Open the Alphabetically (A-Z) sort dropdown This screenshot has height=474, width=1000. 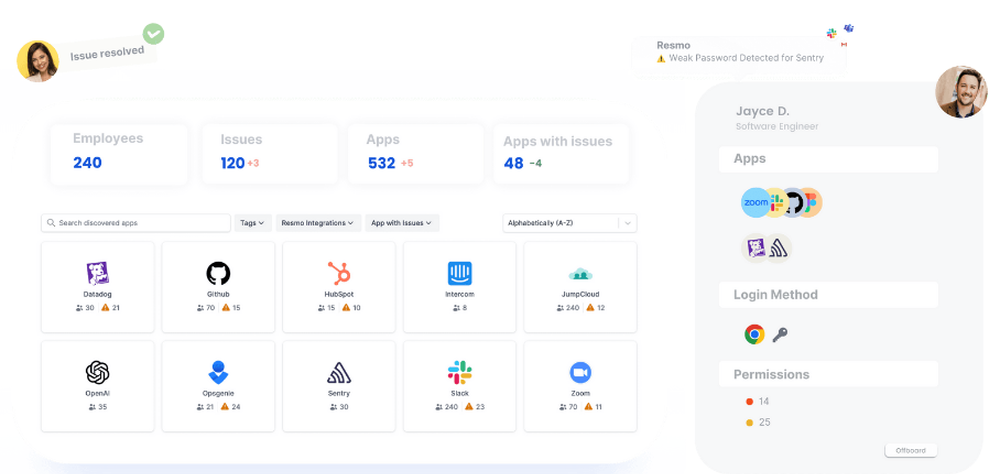pyautogui.click(x=570, y=223)
